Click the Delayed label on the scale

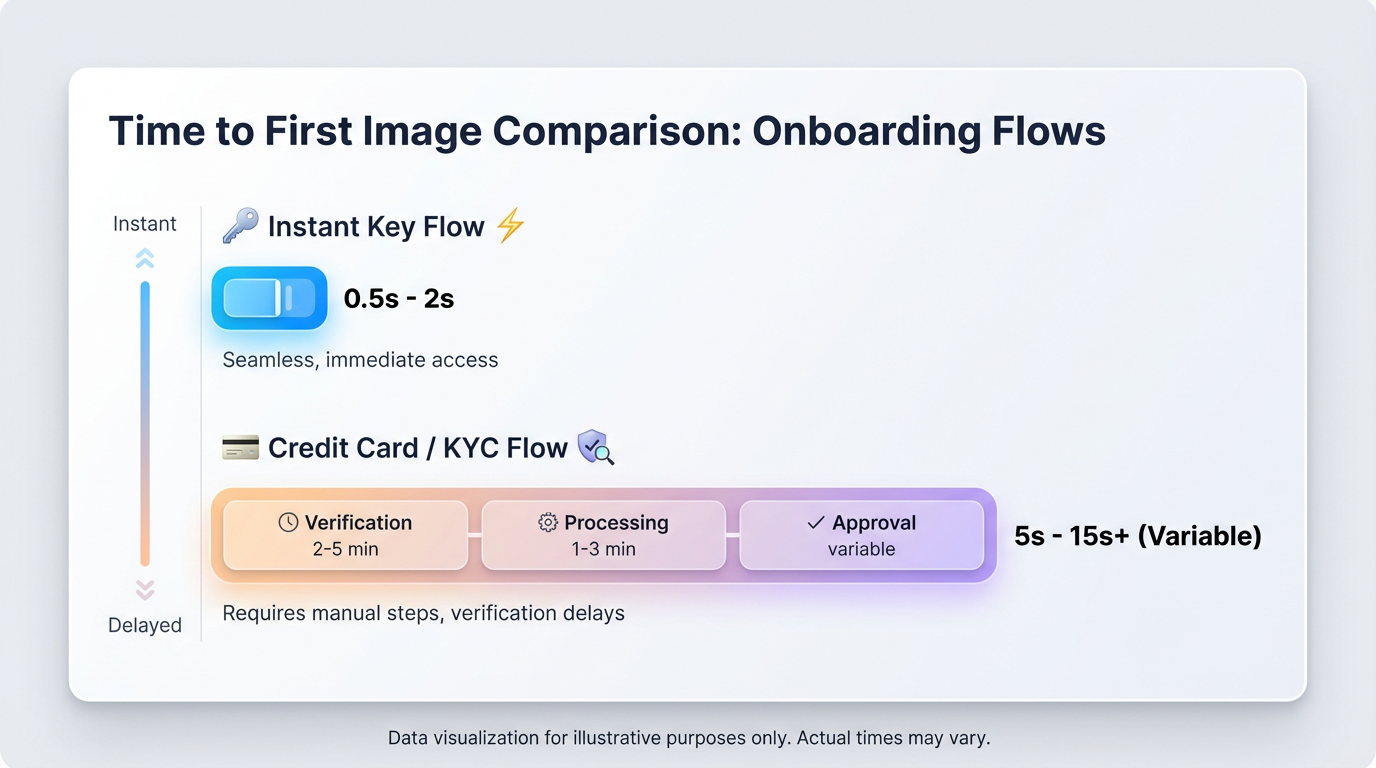point(145,625)
